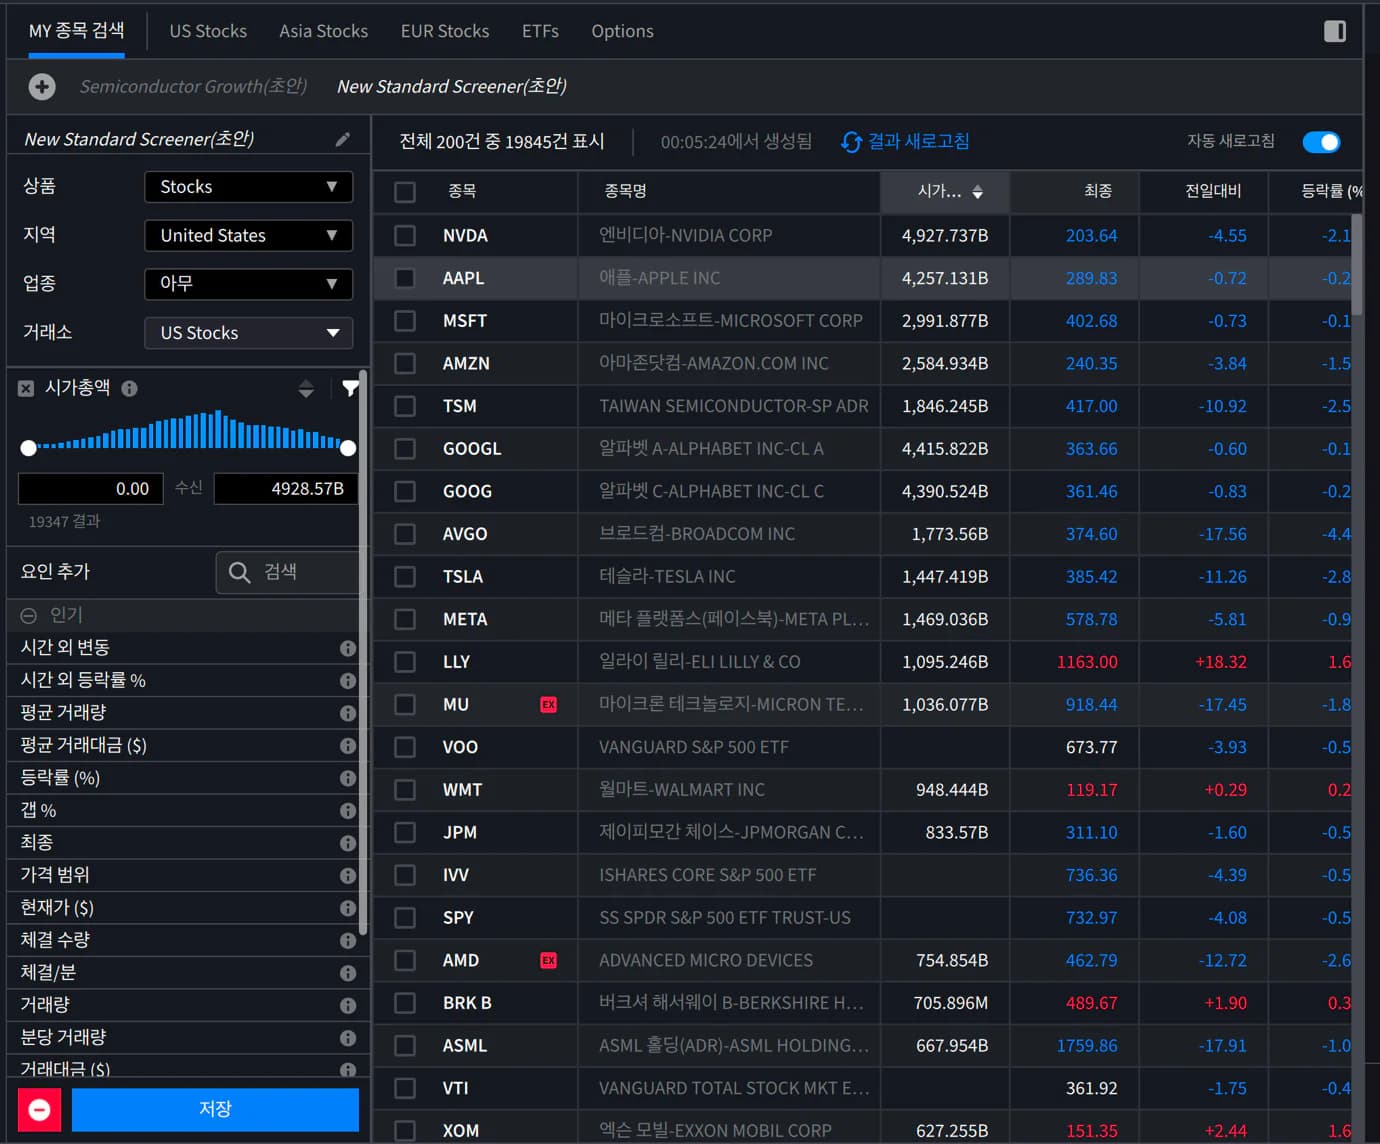Tick the checkbox for NVDA
Image resolution: width=1380 pixels, height=1144 pixels.
coord(405,236)
